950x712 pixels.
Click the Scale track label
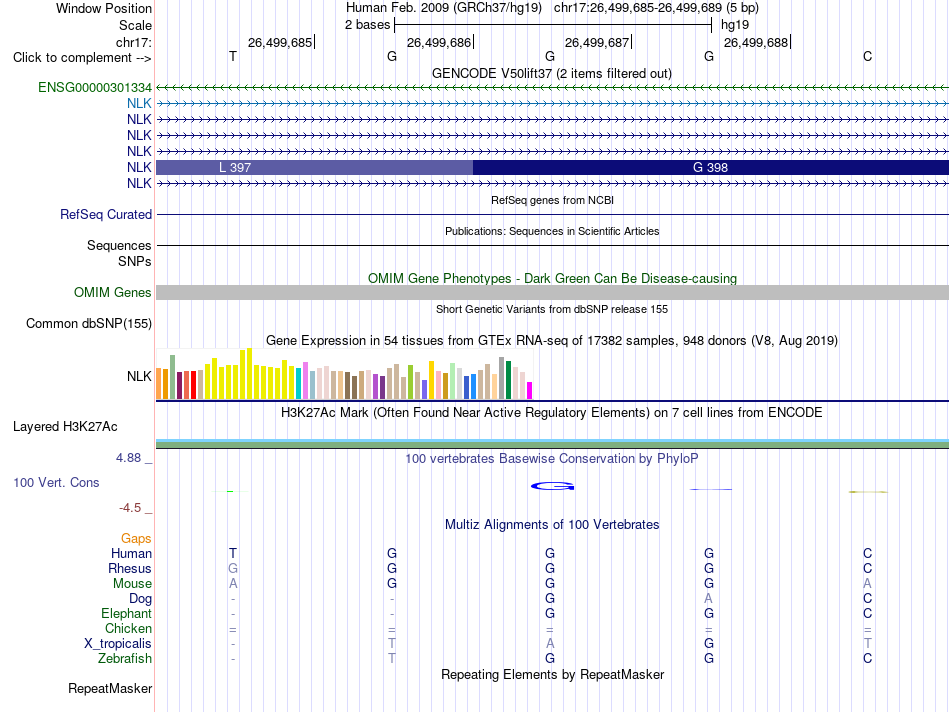coord(136,25)
